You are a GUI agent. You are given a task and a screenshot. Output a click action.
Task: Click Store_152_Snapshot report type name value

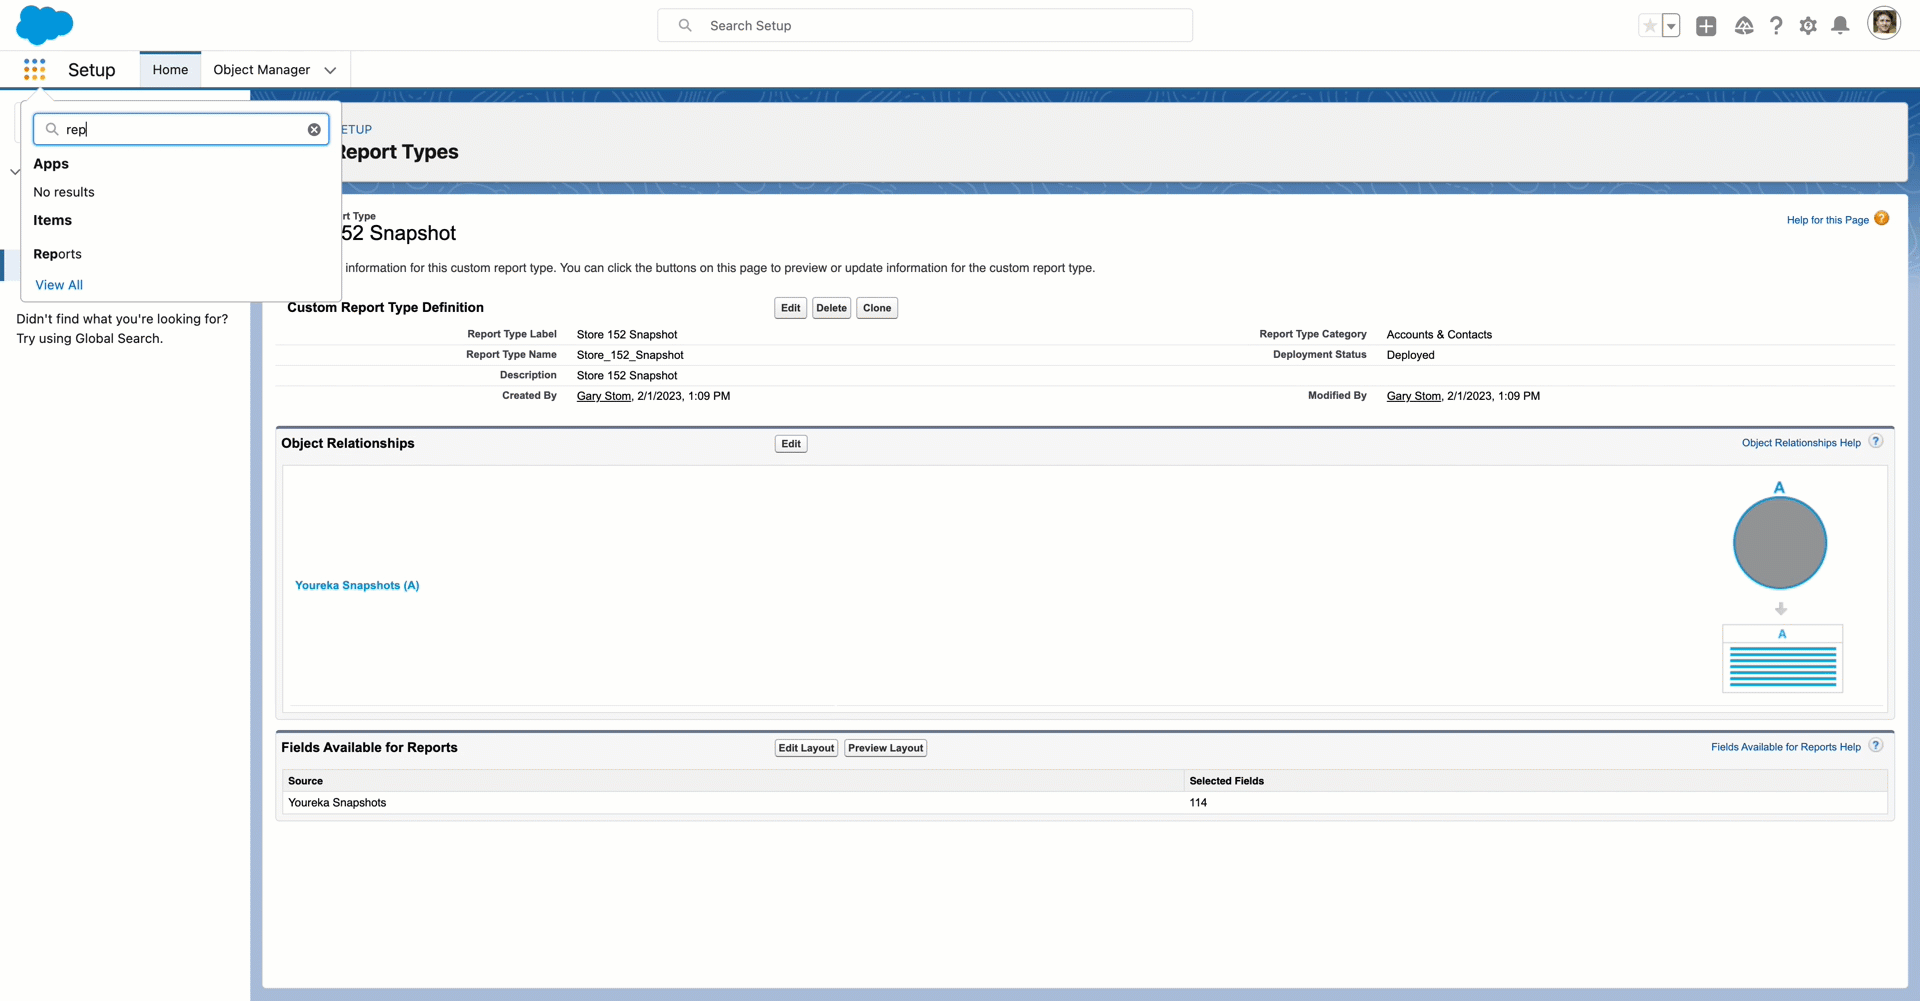[x=630, y=355]
